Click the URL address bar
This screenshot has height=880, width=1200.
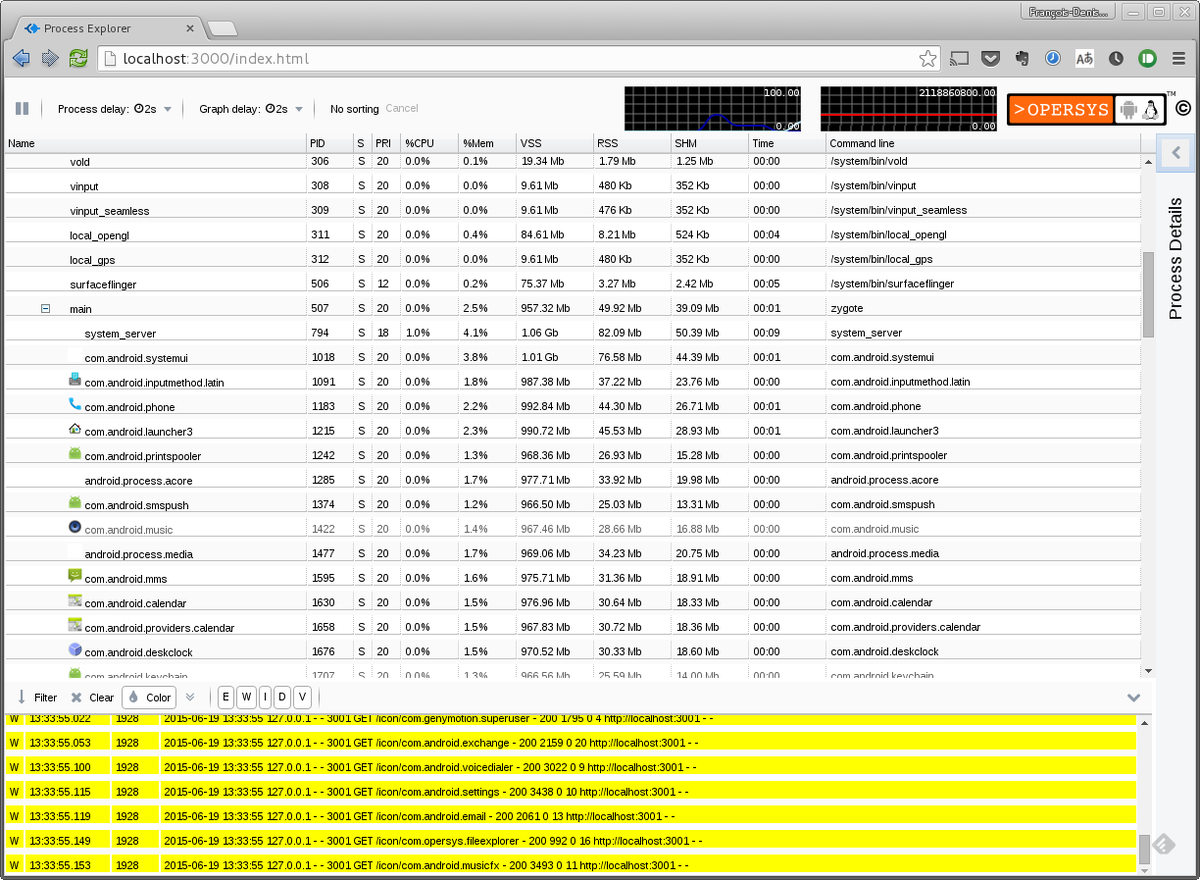point(520,59)
